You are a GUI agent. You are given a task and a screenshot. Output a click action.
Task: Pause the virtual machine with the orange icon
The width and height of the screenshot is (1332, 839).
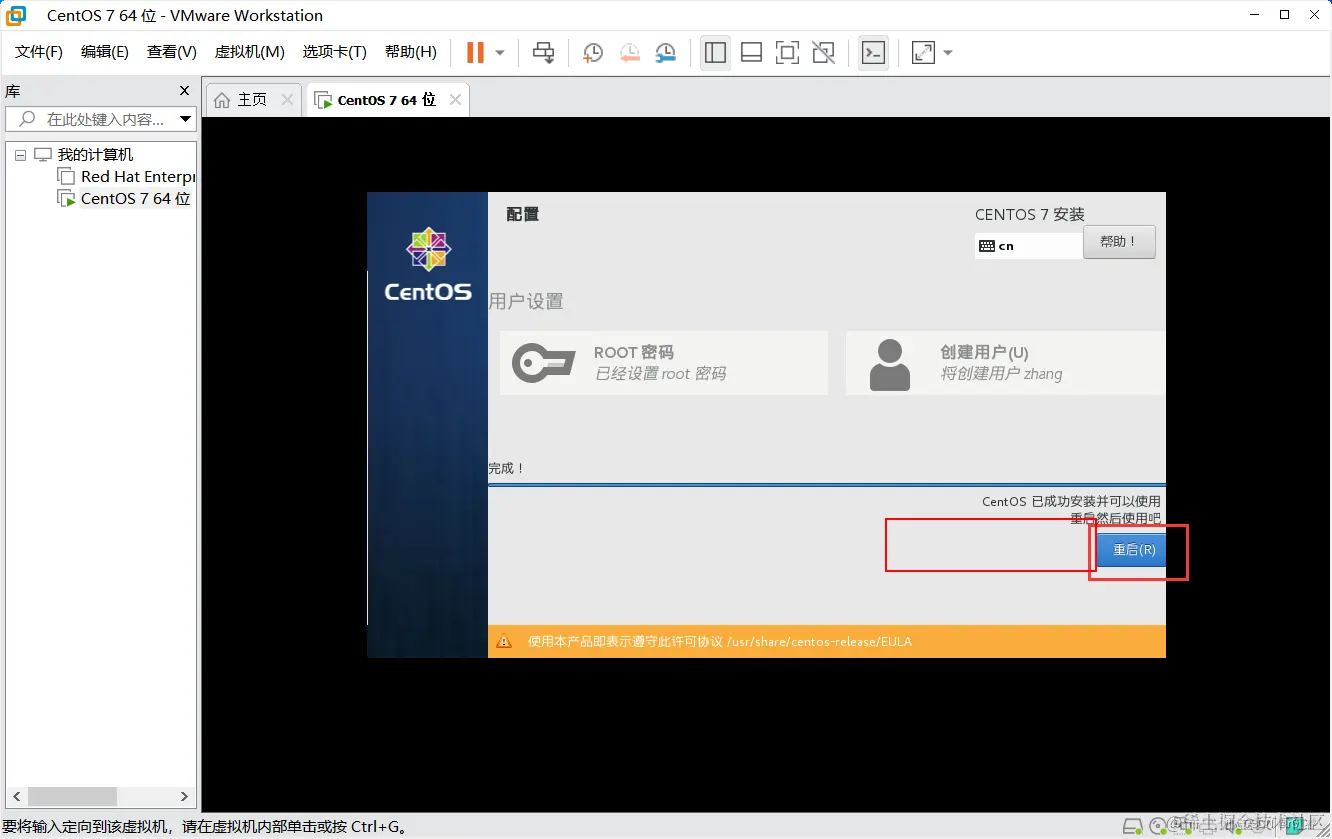476,52
